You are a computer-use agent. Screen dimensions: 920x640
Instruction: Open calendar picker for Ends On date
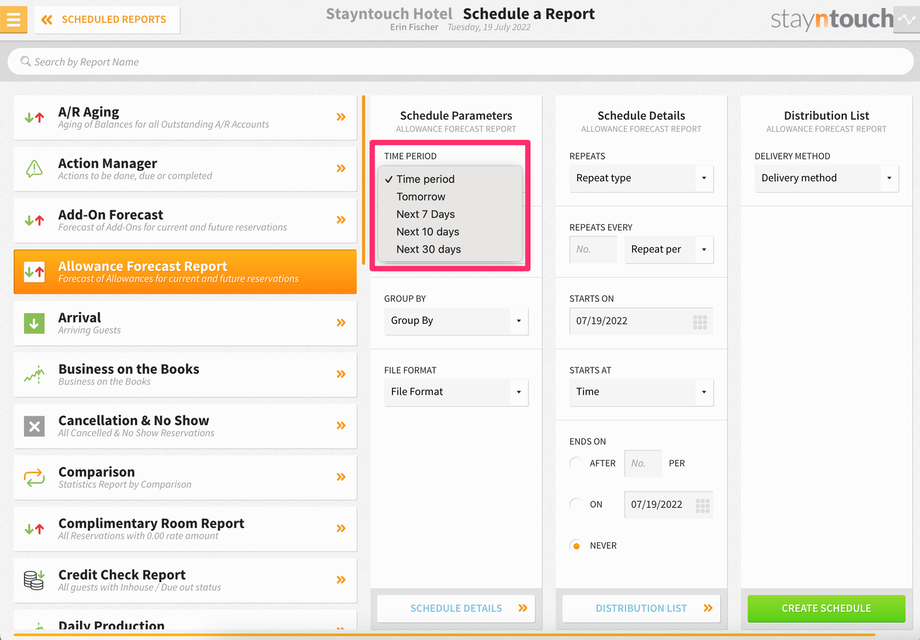click(702, 505)
